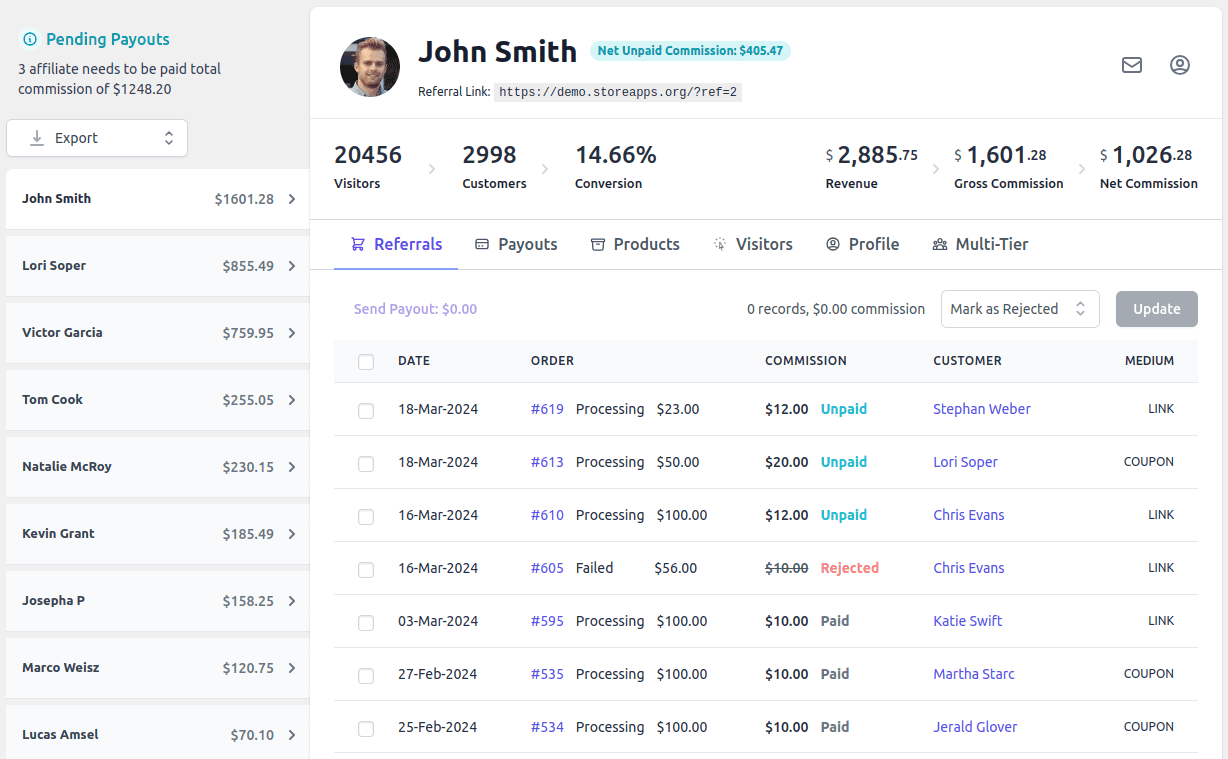Open the Mark as Rejected dropdown
The height and width of the screenshot is (759, 1228).
1020,309
